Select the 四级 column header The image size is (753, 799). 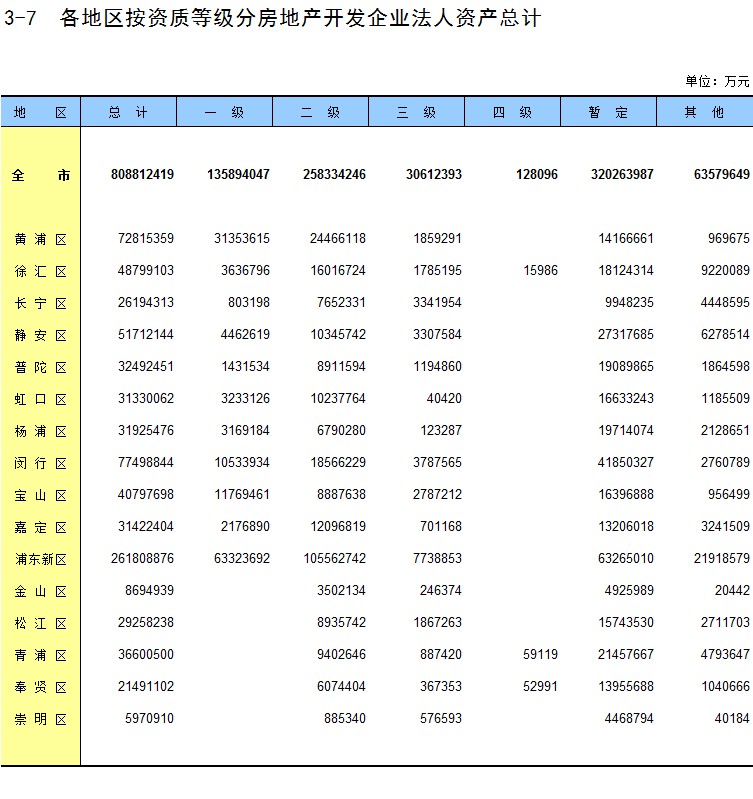click(x=512, y=113)
